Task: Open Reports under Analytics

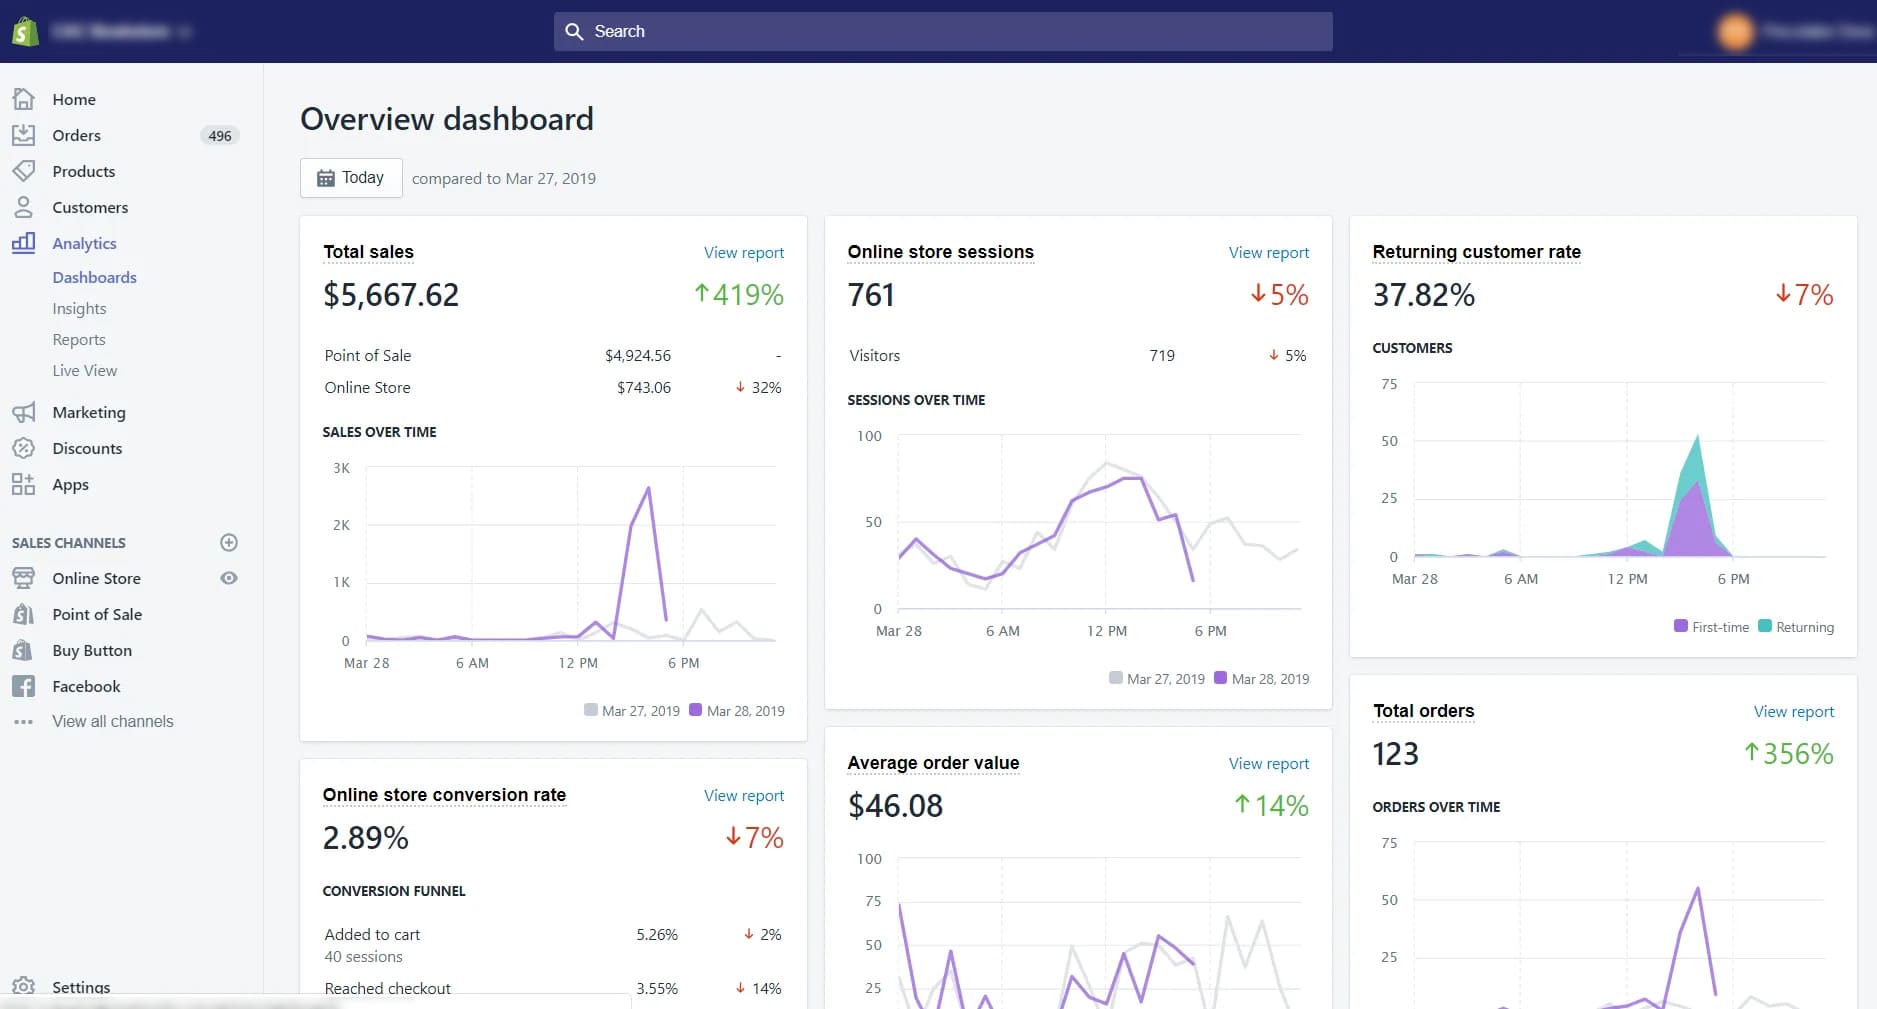Action: point(79,339)
